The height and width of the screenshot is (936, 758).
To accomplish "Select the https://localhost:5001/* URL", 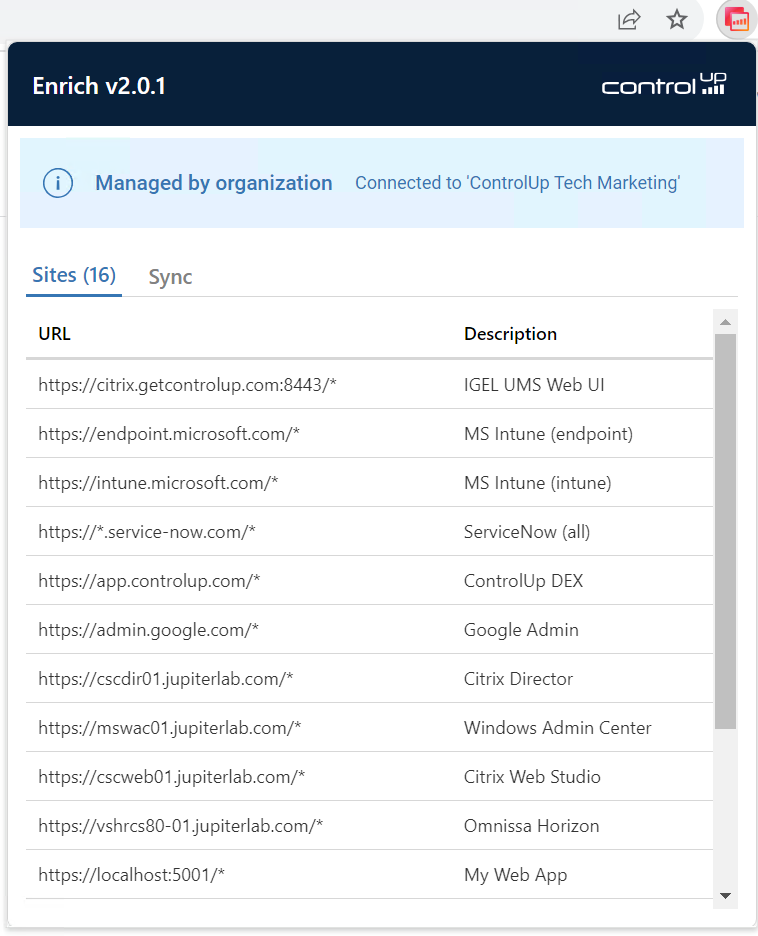I will pyautogui.click(x=131, y=875).
